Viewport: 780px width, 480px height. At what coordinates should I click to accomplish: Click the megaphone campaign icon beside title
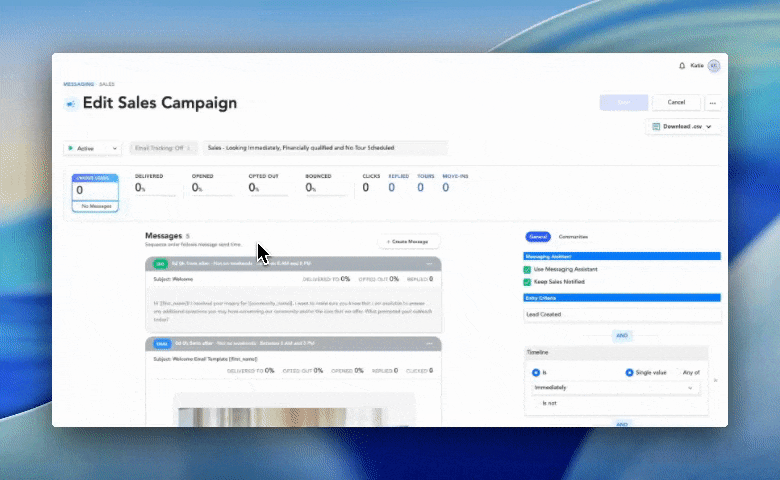coord(71,104)
